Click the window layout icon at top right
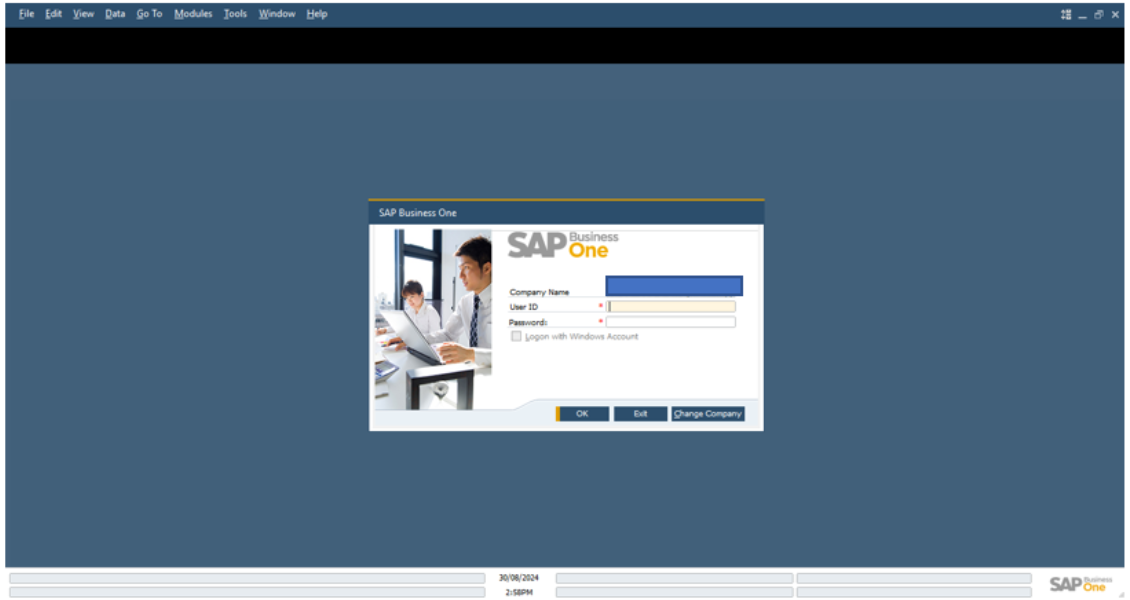 point(1066,14)
